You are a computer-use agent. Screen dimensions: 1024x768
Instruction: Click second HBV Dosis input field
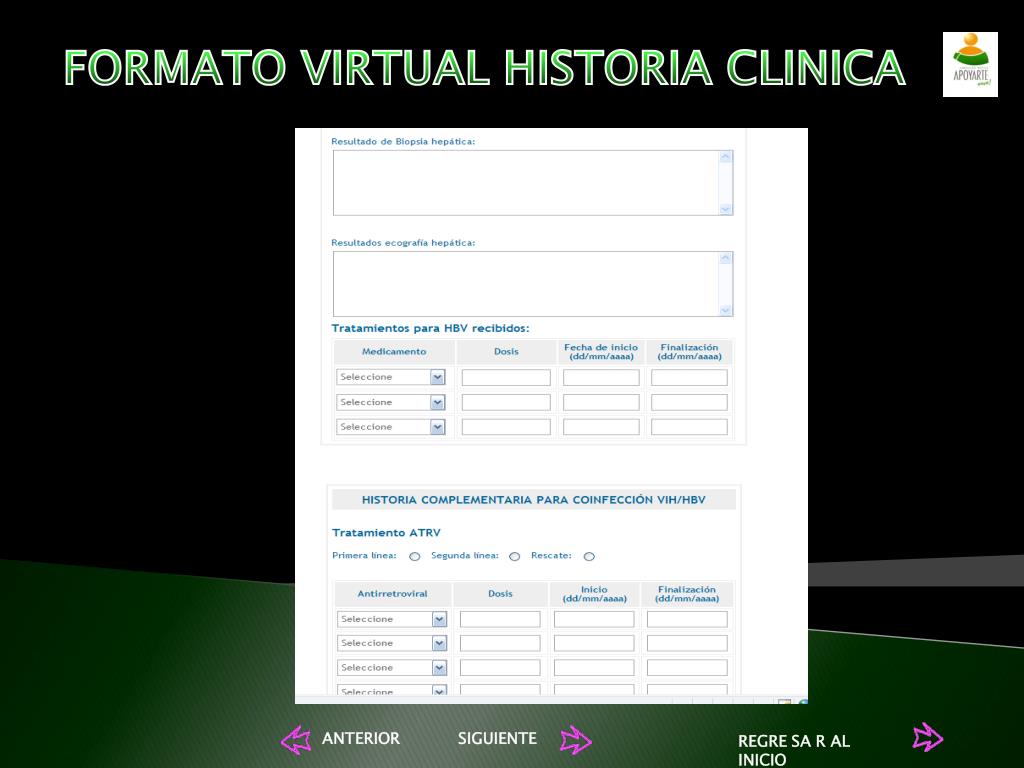click(x=506, y=402)
